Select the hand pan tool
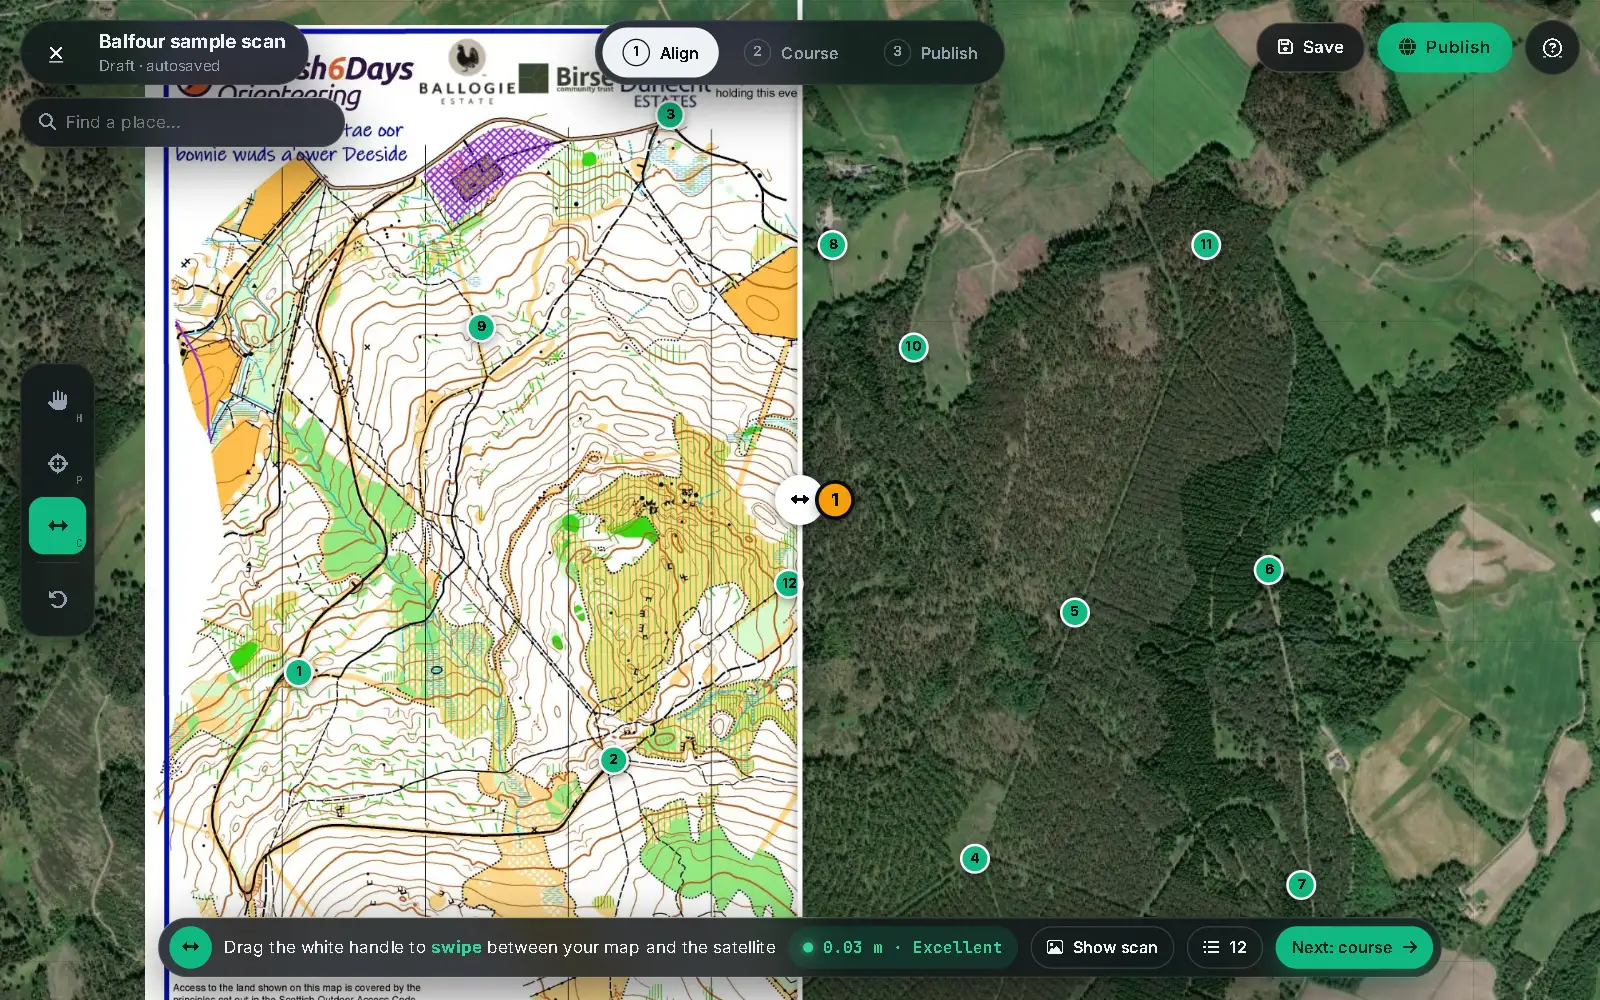The width and height of the screenshot is (1600, 1000). pyautogui.click(x=58, y=401)
